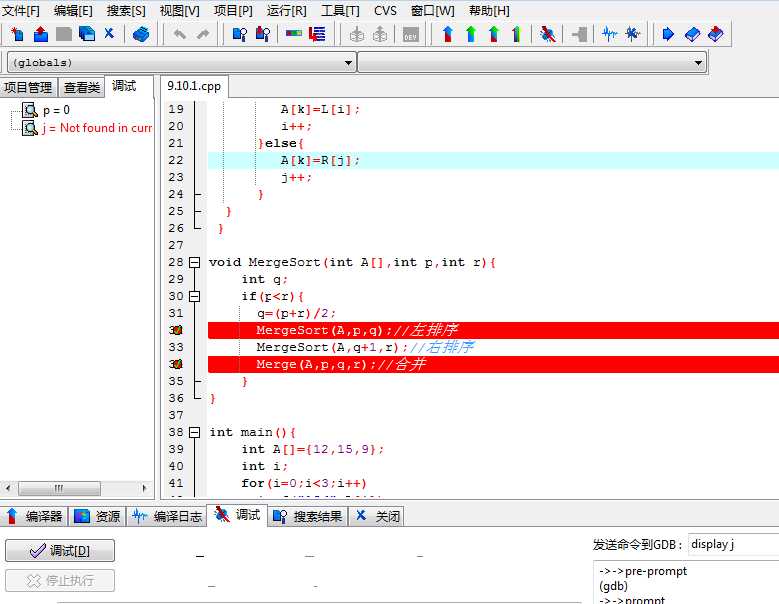Open profile analysis waveform icon
The height and width of the screenshot is (604, 779).
click(x=609, y=34)
